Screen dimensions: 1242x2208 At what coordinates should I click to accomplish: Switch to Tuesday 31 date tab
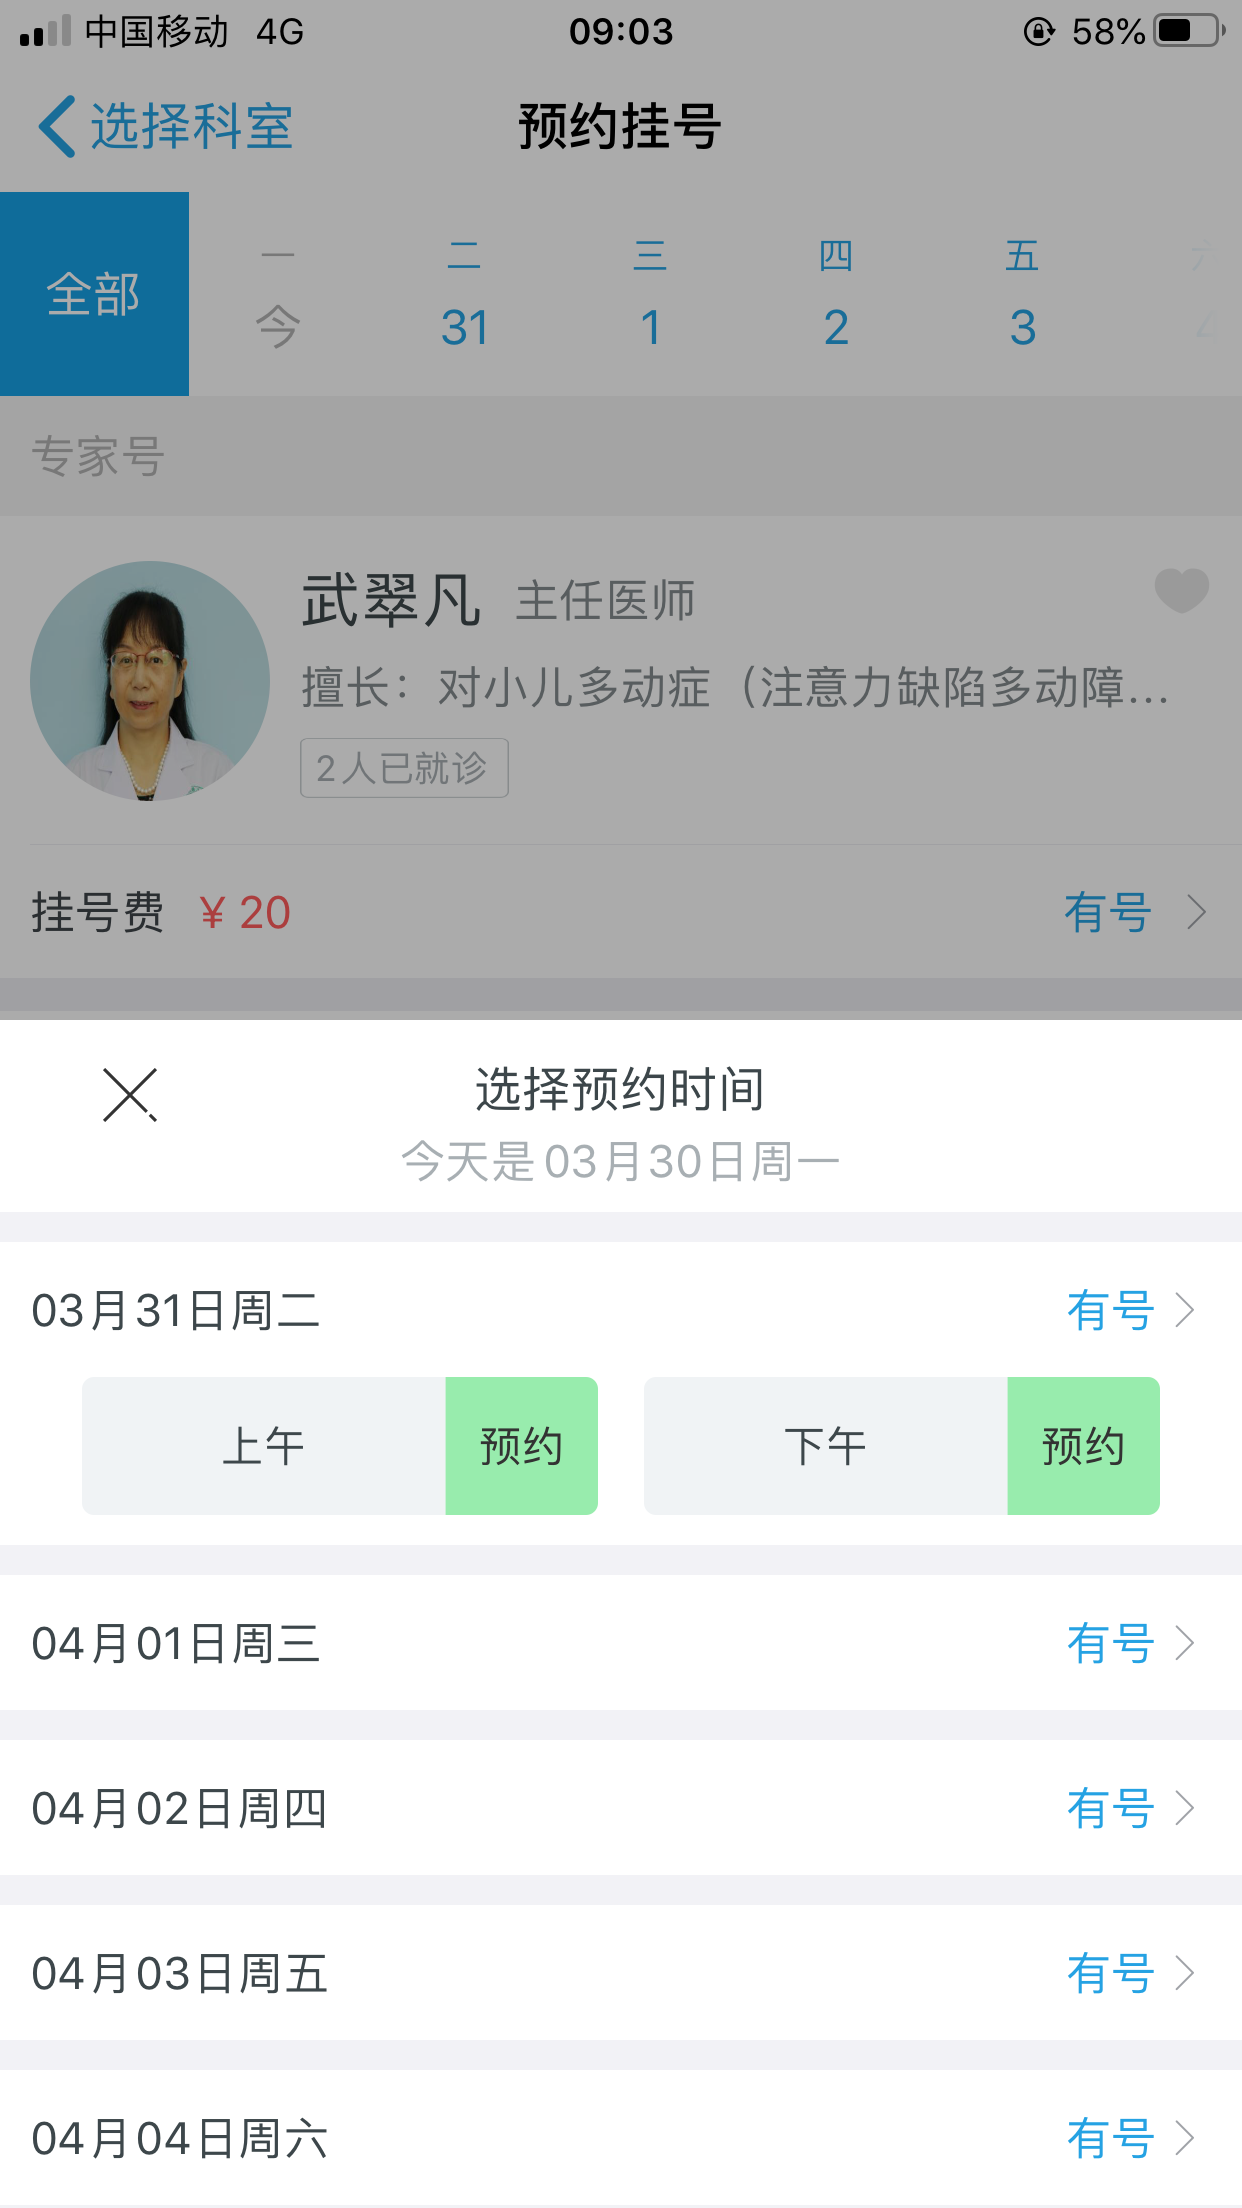(x=464, y=296)
